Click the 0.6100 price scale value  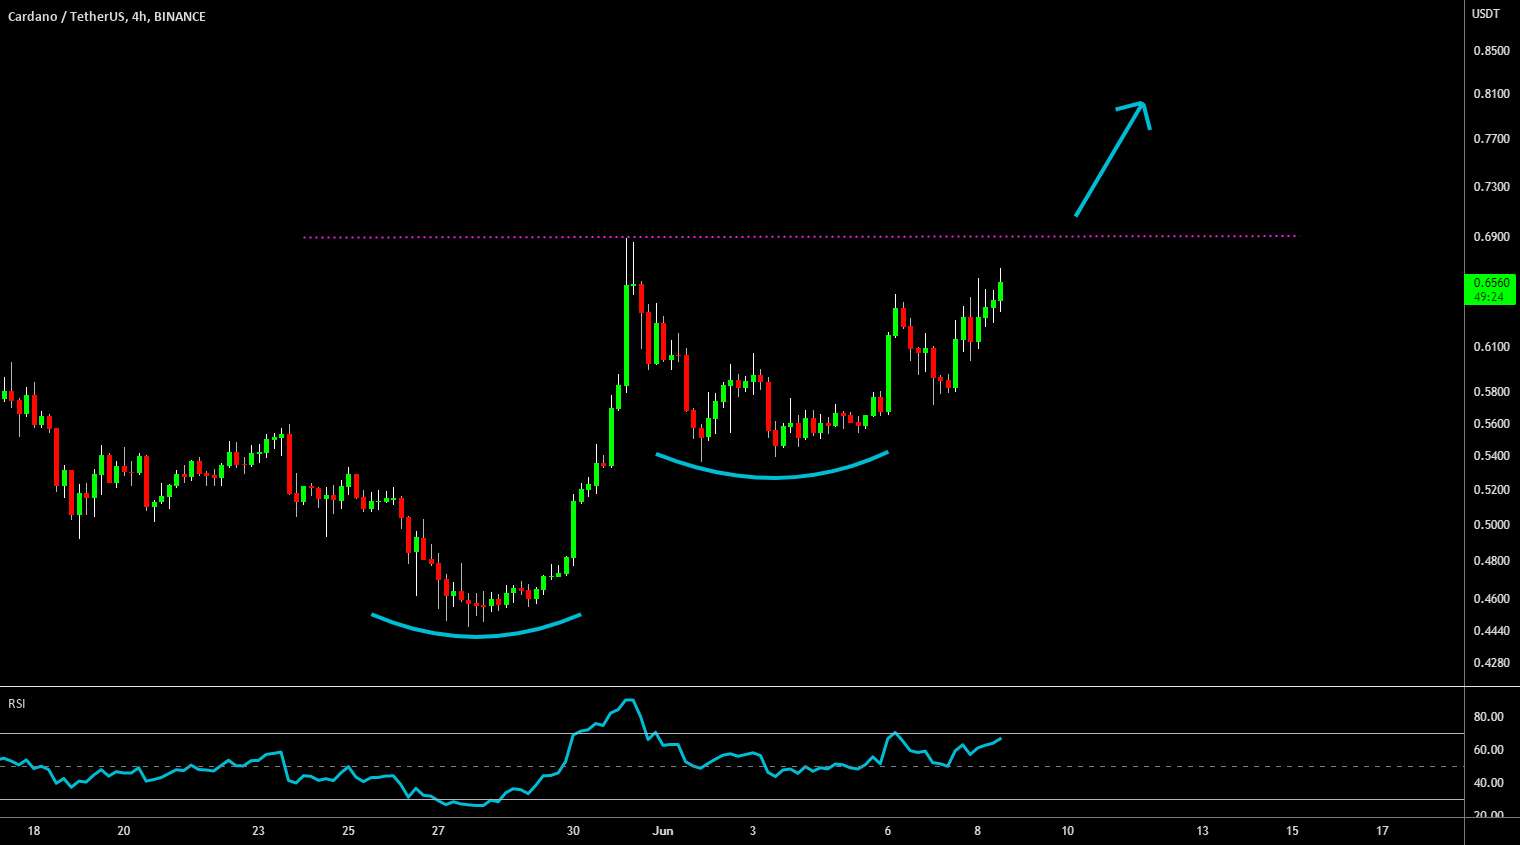(x=1490, y=347)
